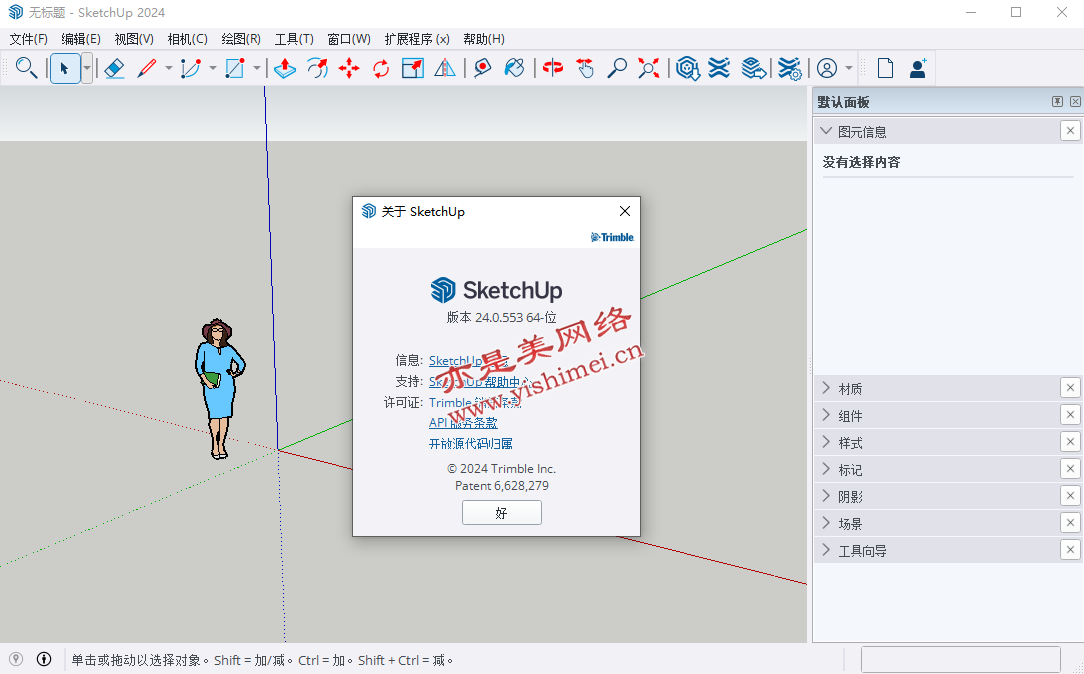The width and height of the screenshot is (1084, 674).
Task: Open the API 服务条款 link
Action: [x=463, y=422]
